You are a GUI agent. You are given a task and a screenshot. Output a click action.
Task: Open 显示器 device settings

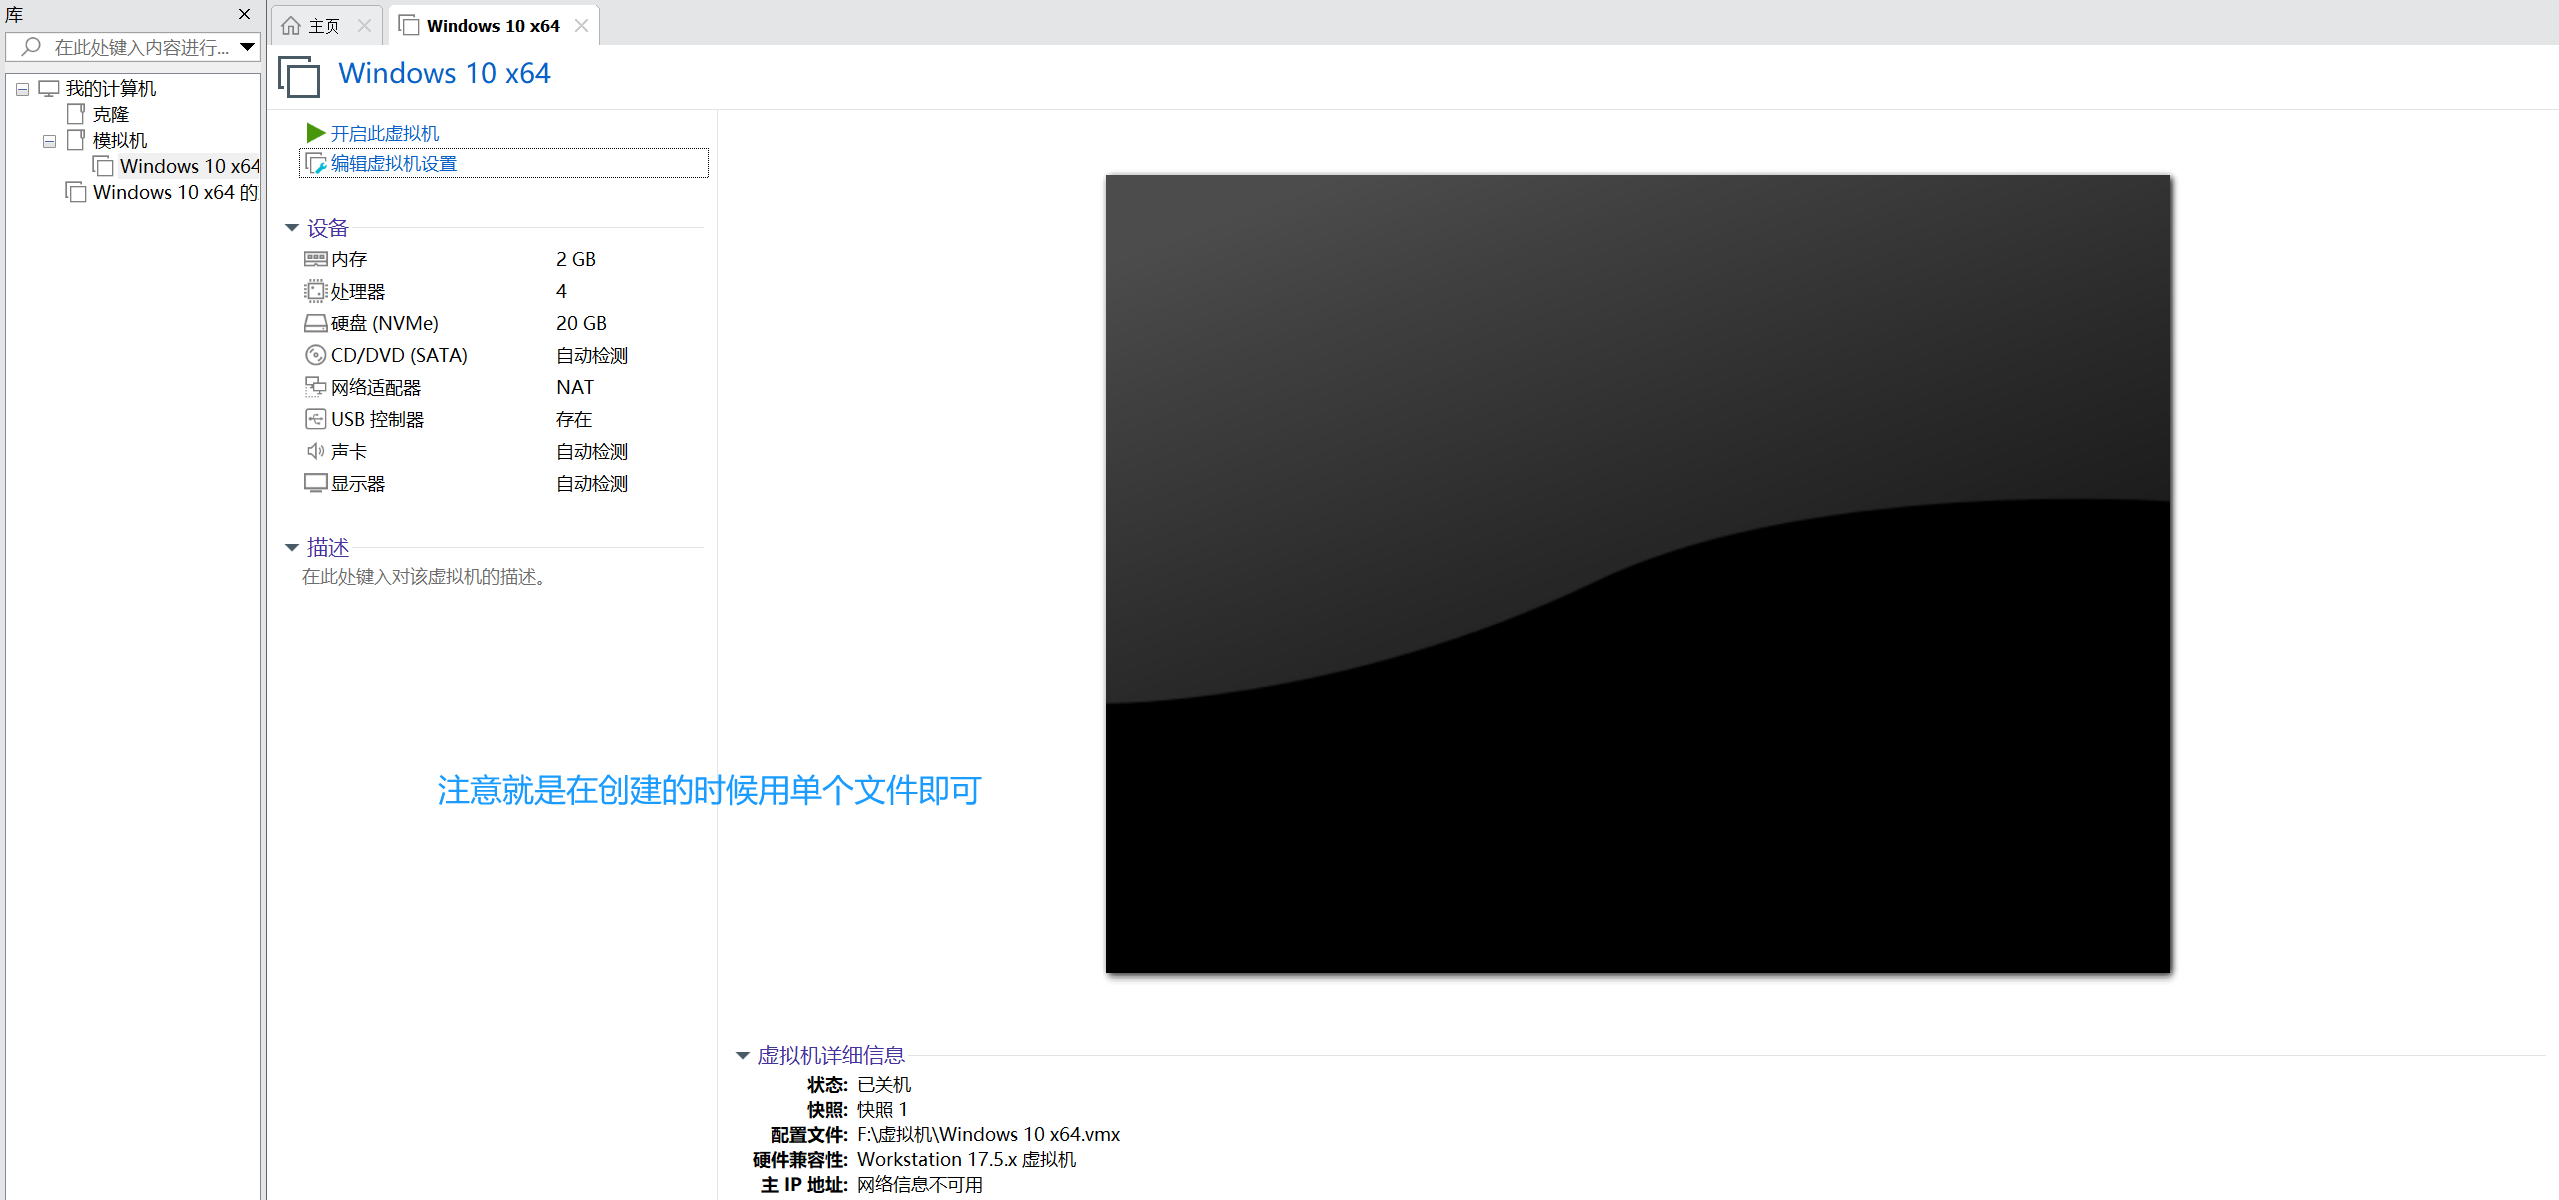pyautogui.click(x=358, y=484)
